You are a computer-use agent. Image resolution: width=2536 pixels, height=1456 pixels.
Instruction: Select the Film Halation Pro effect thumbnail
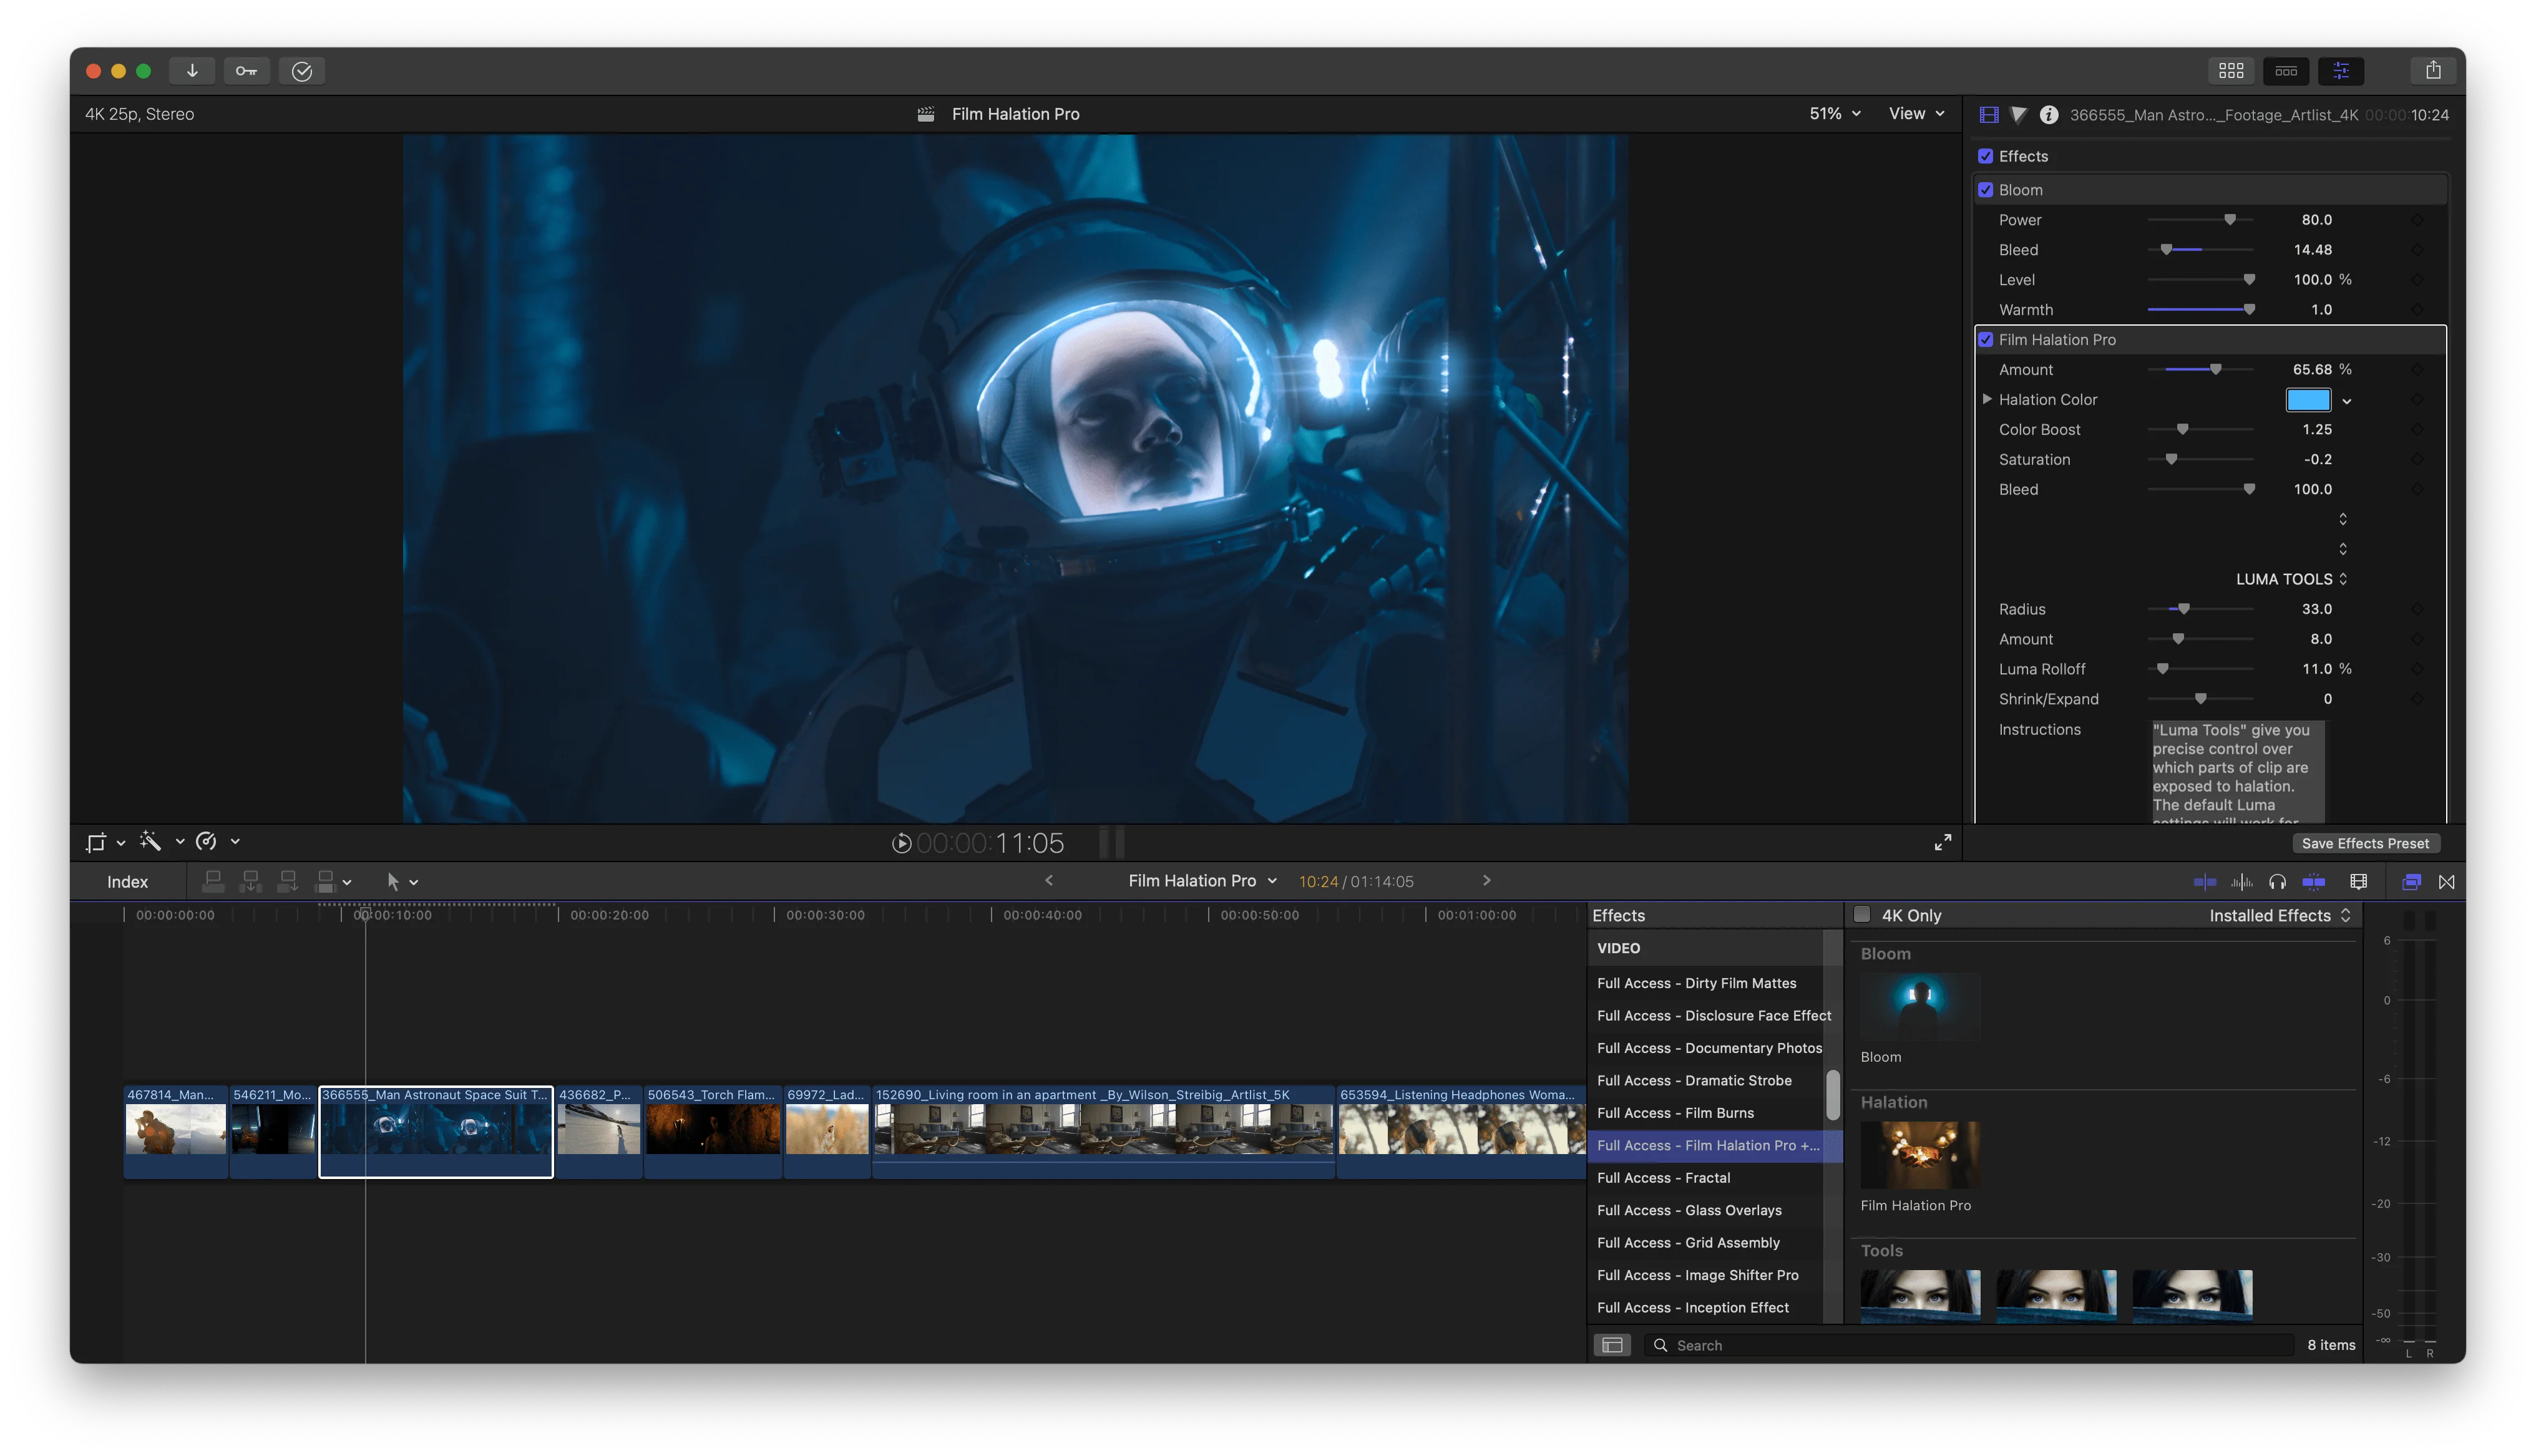coord(1919,1155)
